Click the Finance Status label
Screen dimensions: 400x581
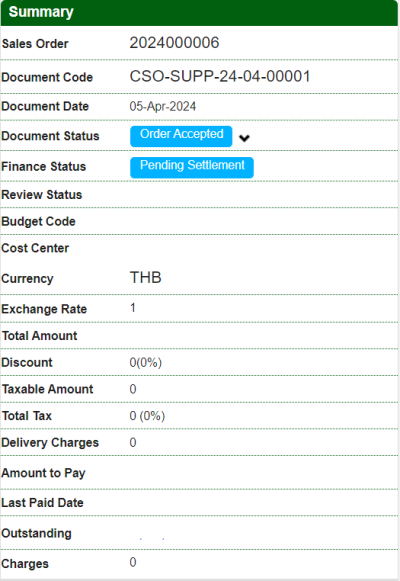[44, 167]
